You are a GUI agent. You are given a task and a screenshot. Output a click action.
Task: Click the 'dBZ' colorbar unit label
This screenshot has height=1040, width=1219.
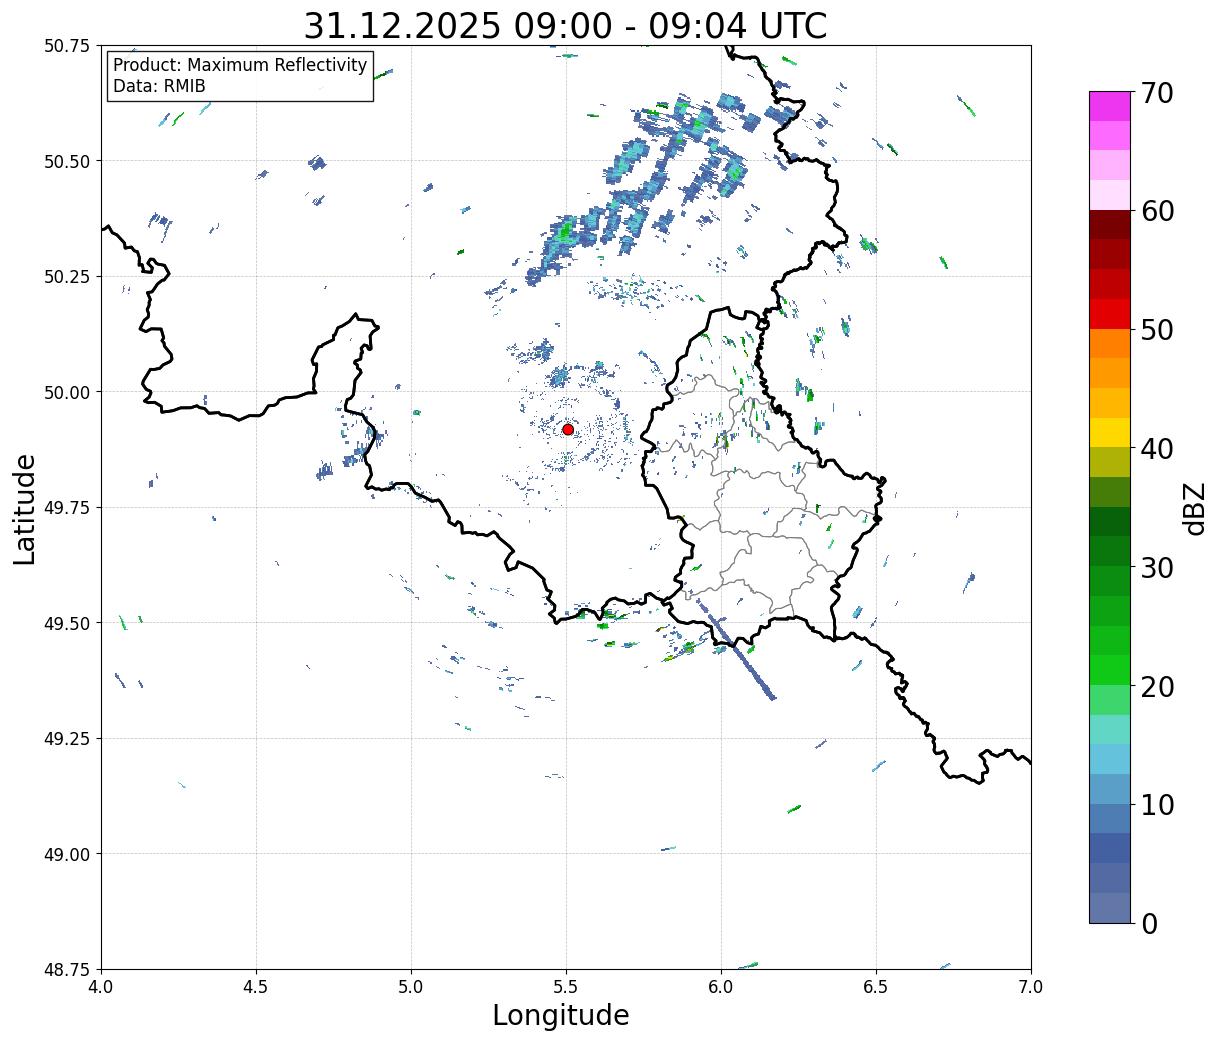coord(1194,508)
